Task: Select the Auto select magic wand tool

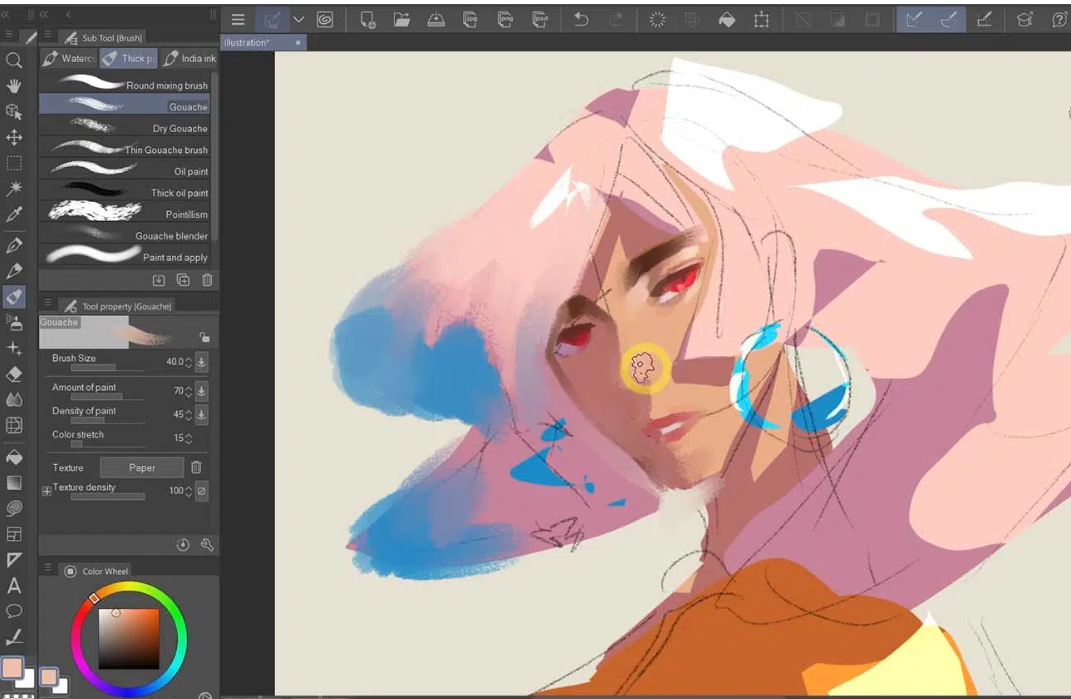Action: pyautogui.click(x=14, y=188)
